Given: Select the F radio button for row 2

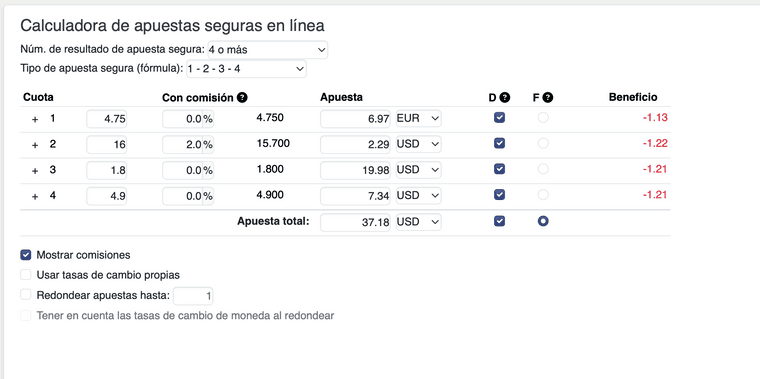Looking at the screenshot, I should (543, 143).
